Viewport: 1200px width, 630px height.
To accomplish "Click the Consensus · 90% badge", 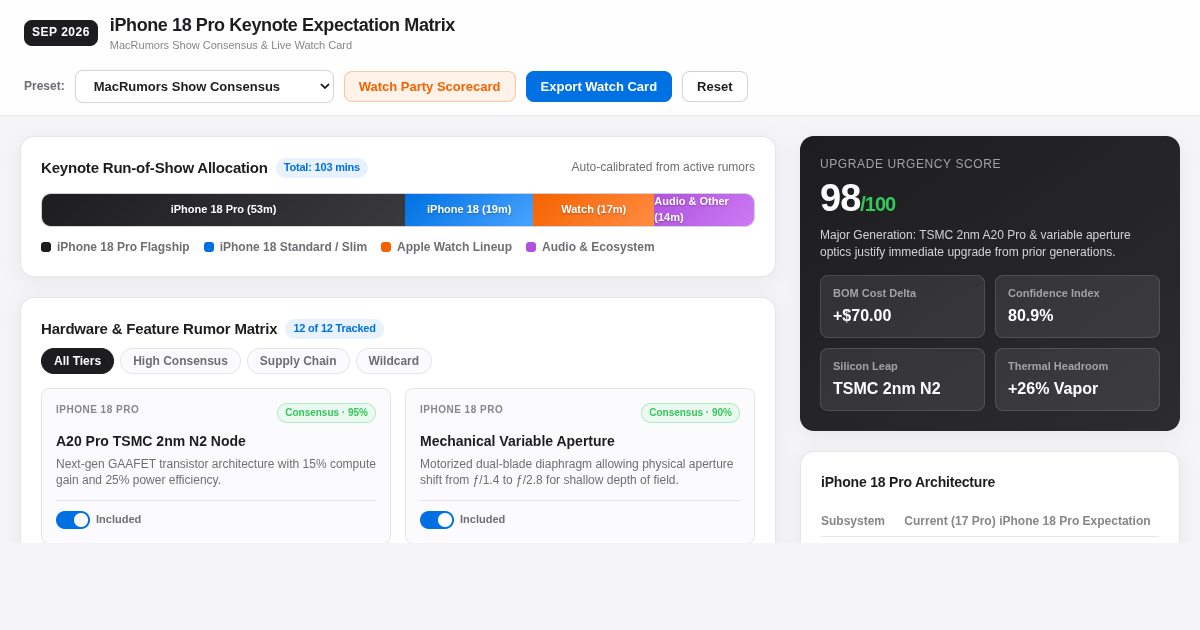I will coord(690,413).
